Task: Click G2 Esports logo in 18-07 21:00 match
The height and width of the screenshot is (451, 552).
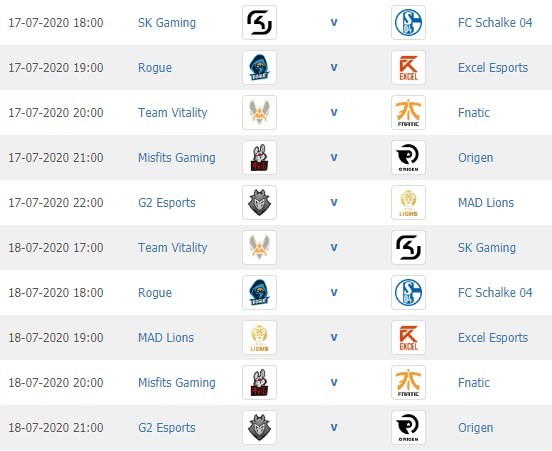Action: [x=259, y=427]
